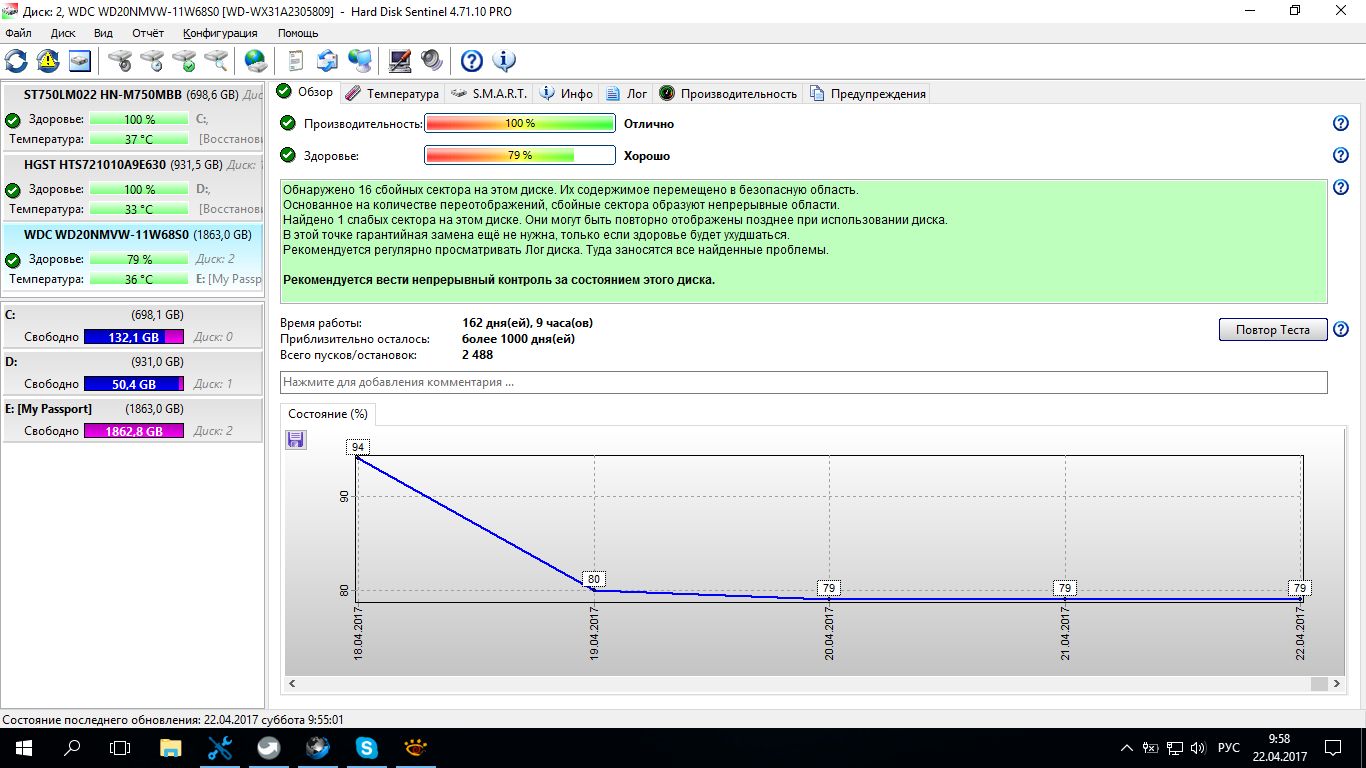The height and width of the screenshot is (768, 1366).
Task: Switch to the Инфо tab
Action: click(567, 93)
